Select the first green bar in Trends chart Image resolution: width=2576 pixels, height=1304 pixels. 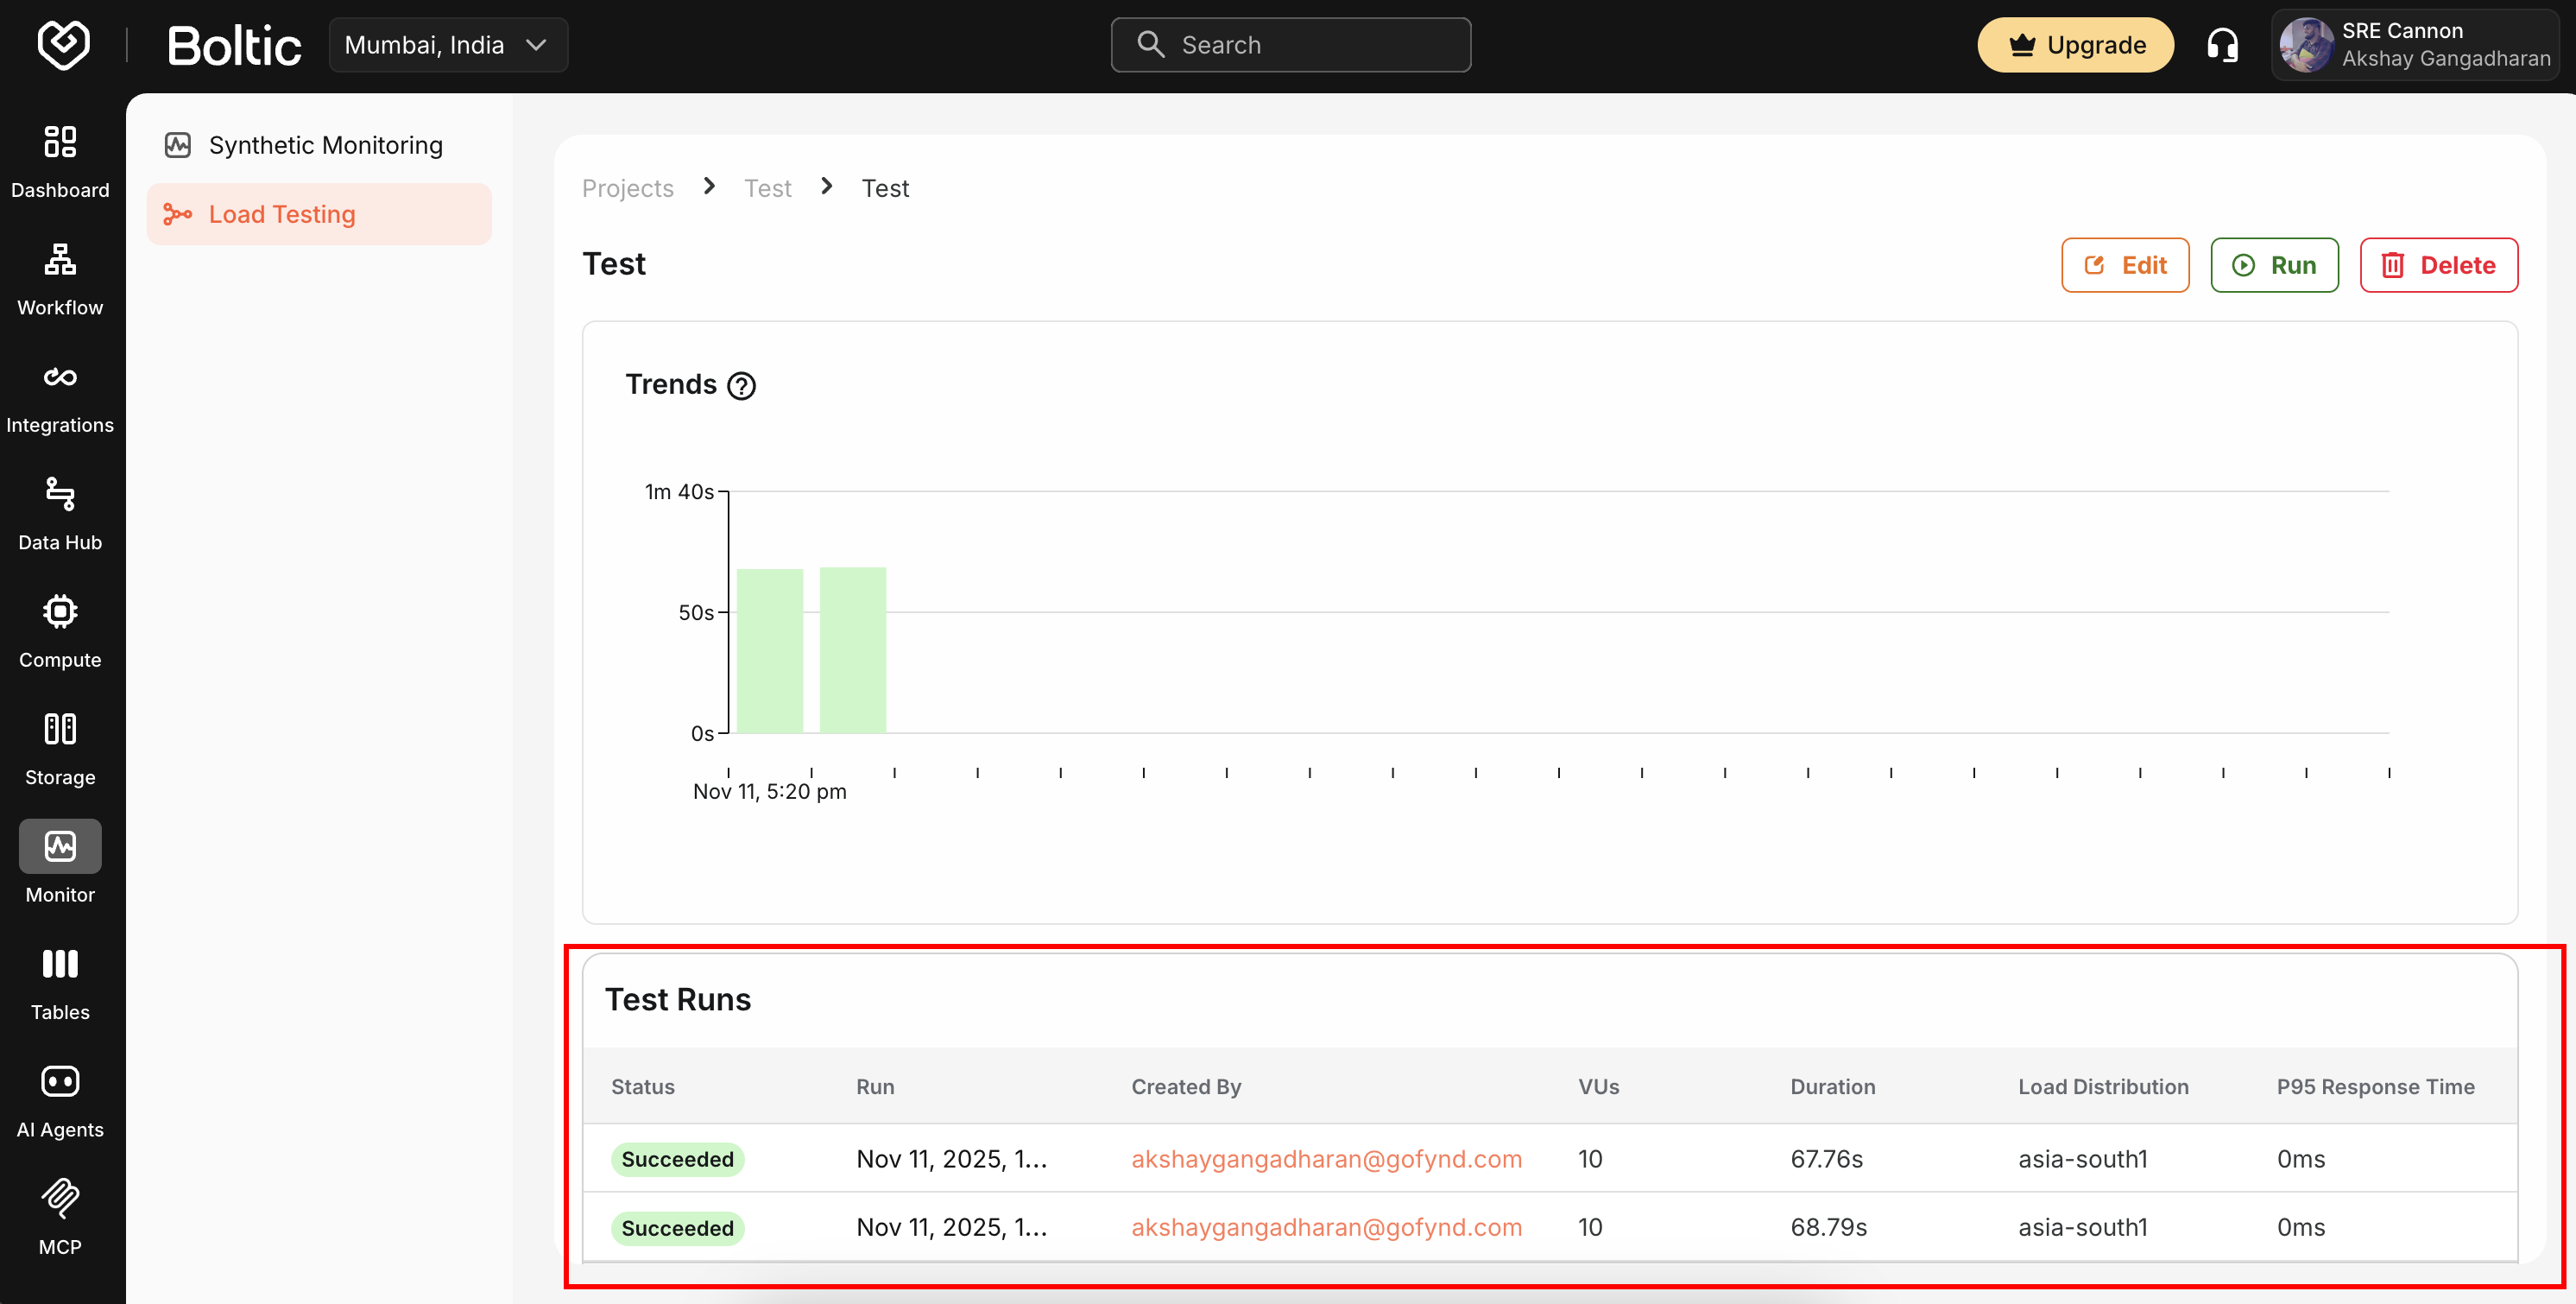(768, 650)
